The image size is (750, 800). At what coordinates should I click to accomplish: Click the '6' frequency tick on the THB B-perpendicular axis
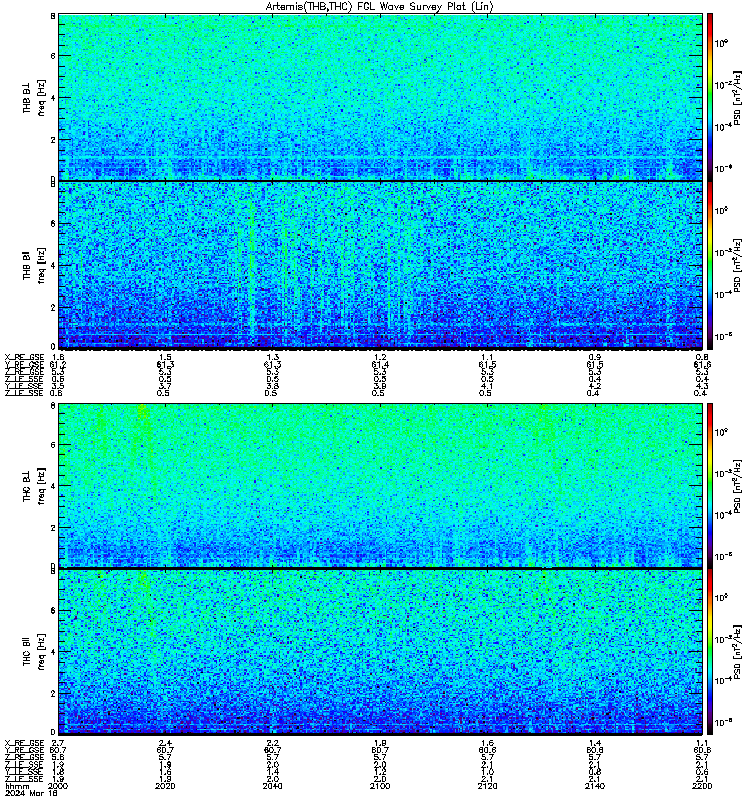pyautogui.click(x=53, y=56)
